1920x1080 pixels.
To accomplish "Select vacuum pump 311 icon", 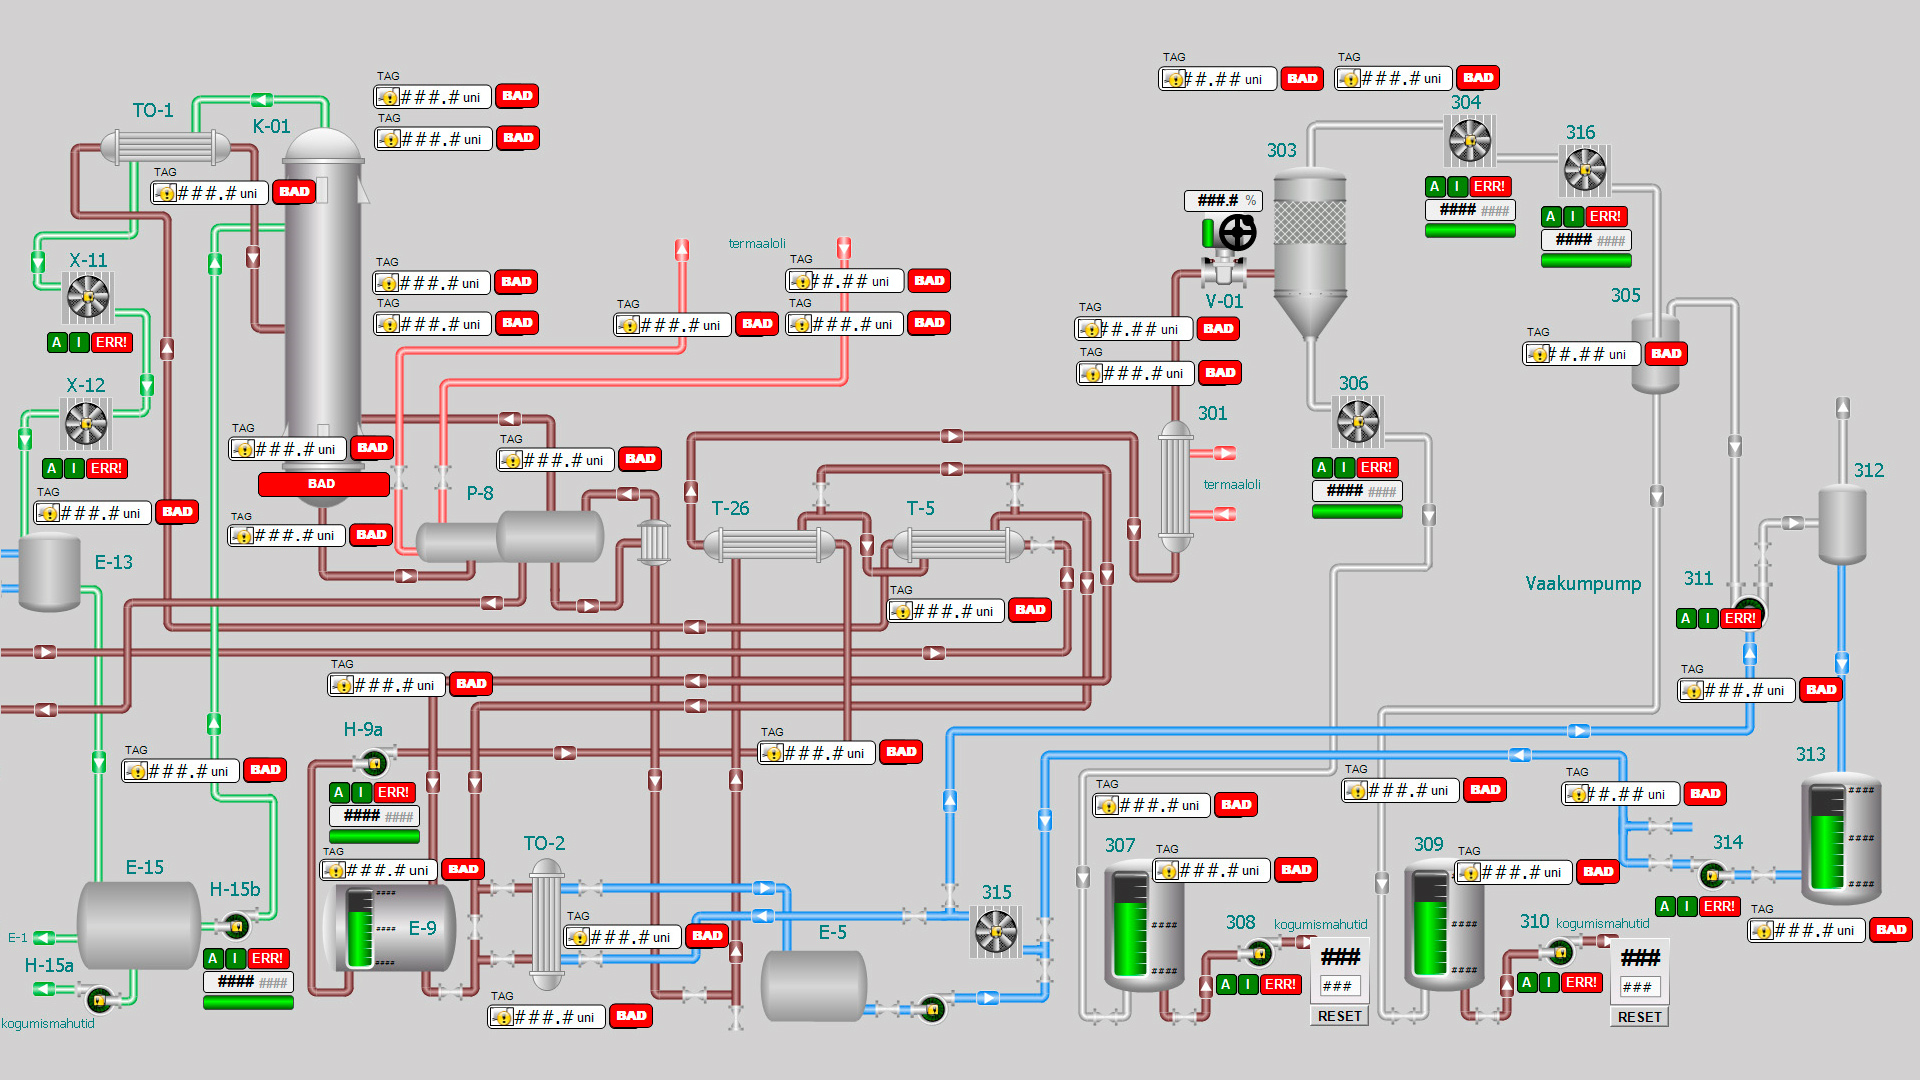I will point(1749,606).
